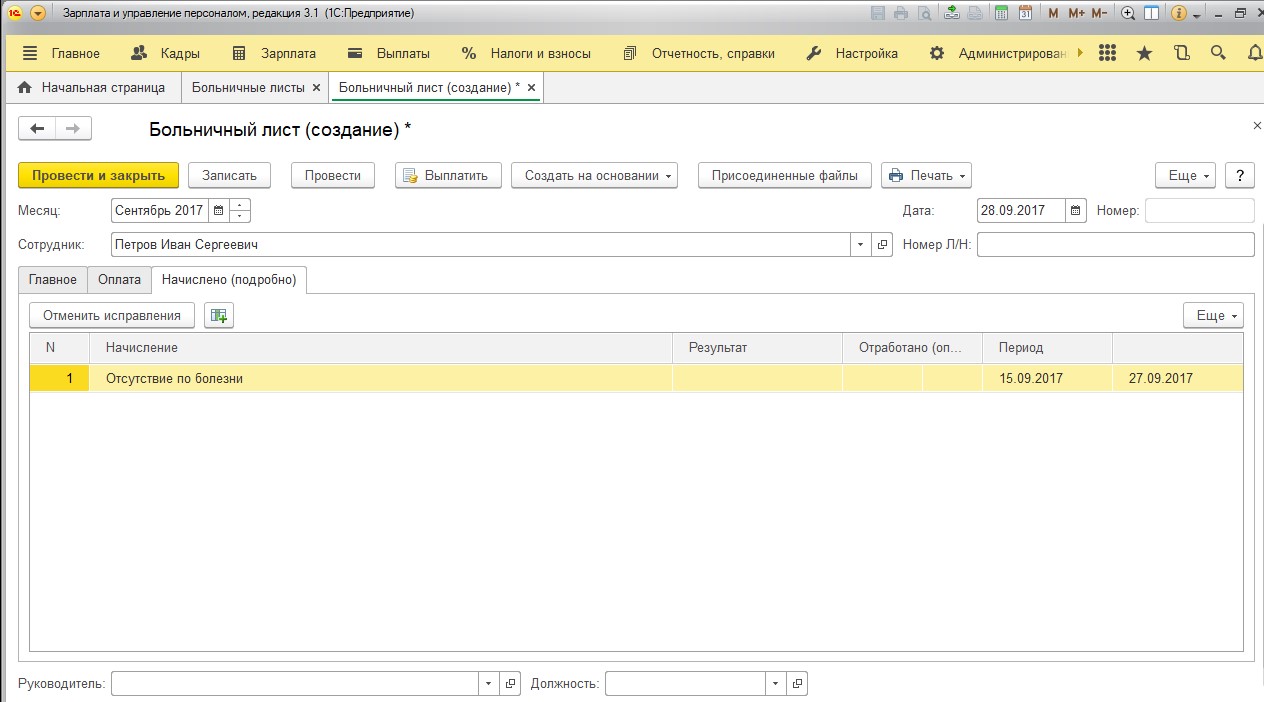Open the Выплаты section menu

click(388, 53)
